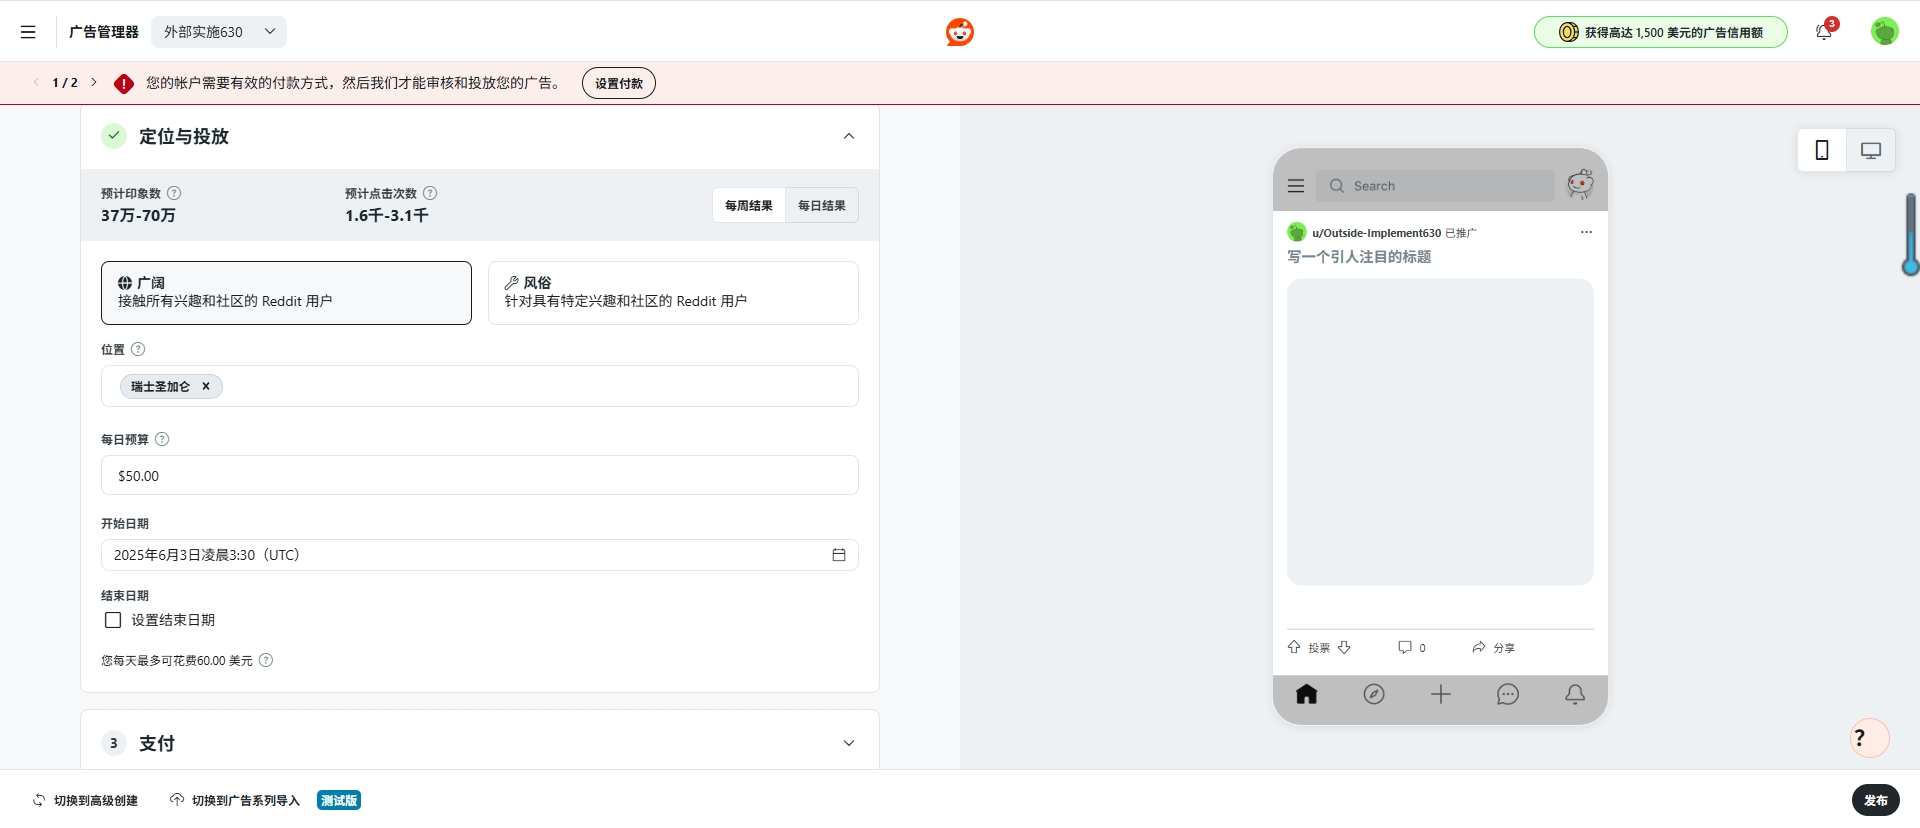Image resolution: width=1920 pixels, height=828 pixels.
Task: Open the green user avatar menu
Action: coord(1885,32)
